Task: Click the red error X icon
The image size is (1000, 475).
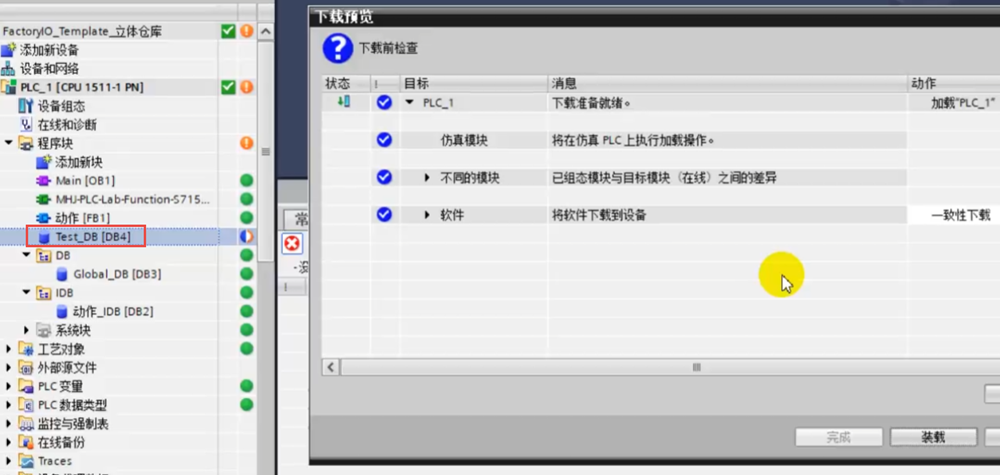Action: click(291, 244)
